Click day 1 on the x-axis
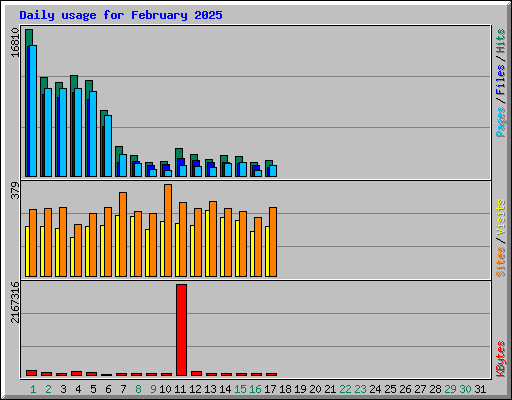The width and height of the screenshot is (512, 400). pos(33,389)
